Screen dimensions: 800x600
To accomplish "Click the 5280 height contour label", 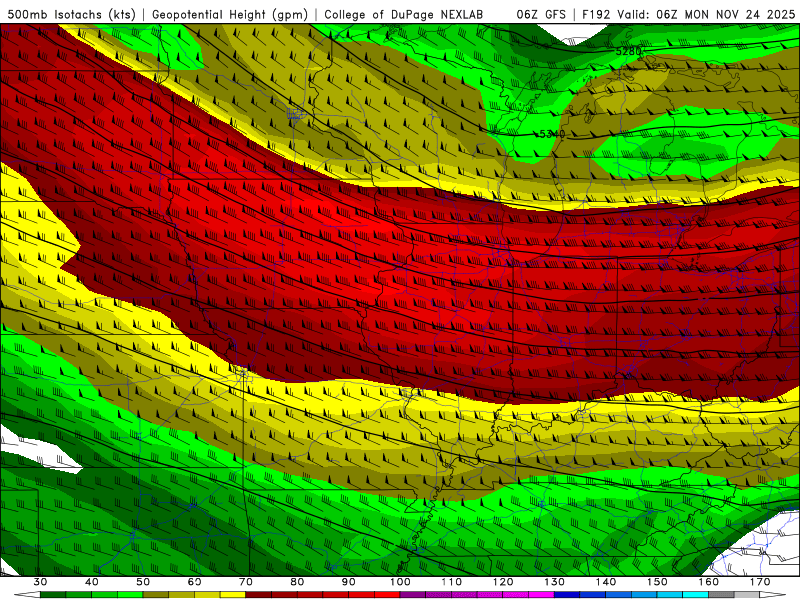I will coord(628,51).
